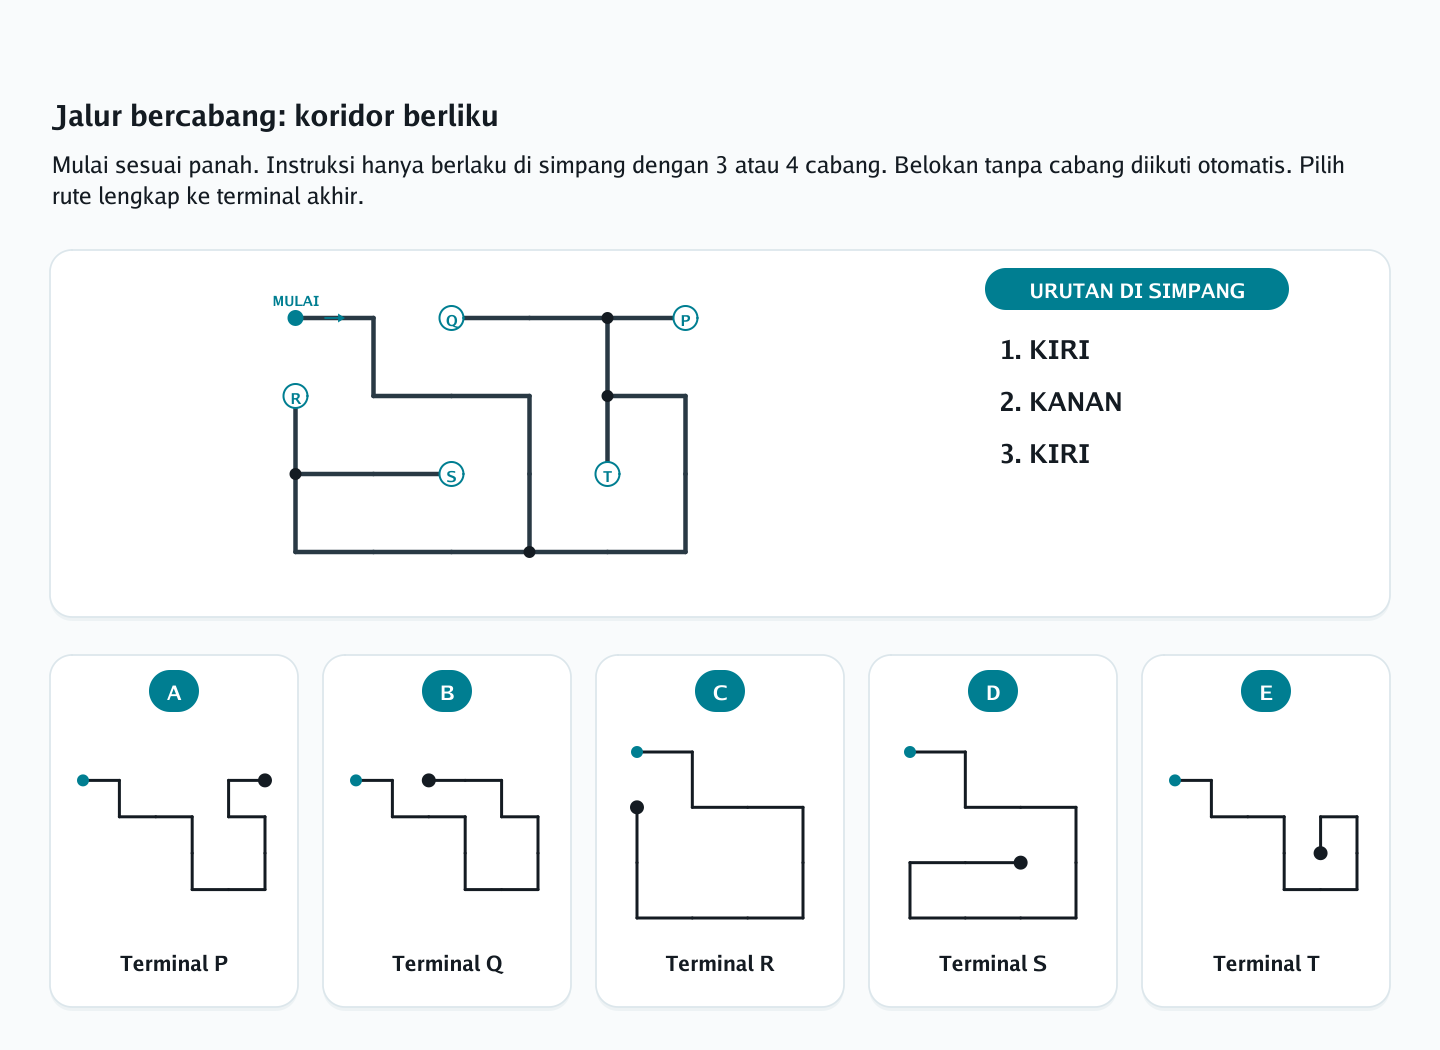Select answer badge D

click(993, 692)
